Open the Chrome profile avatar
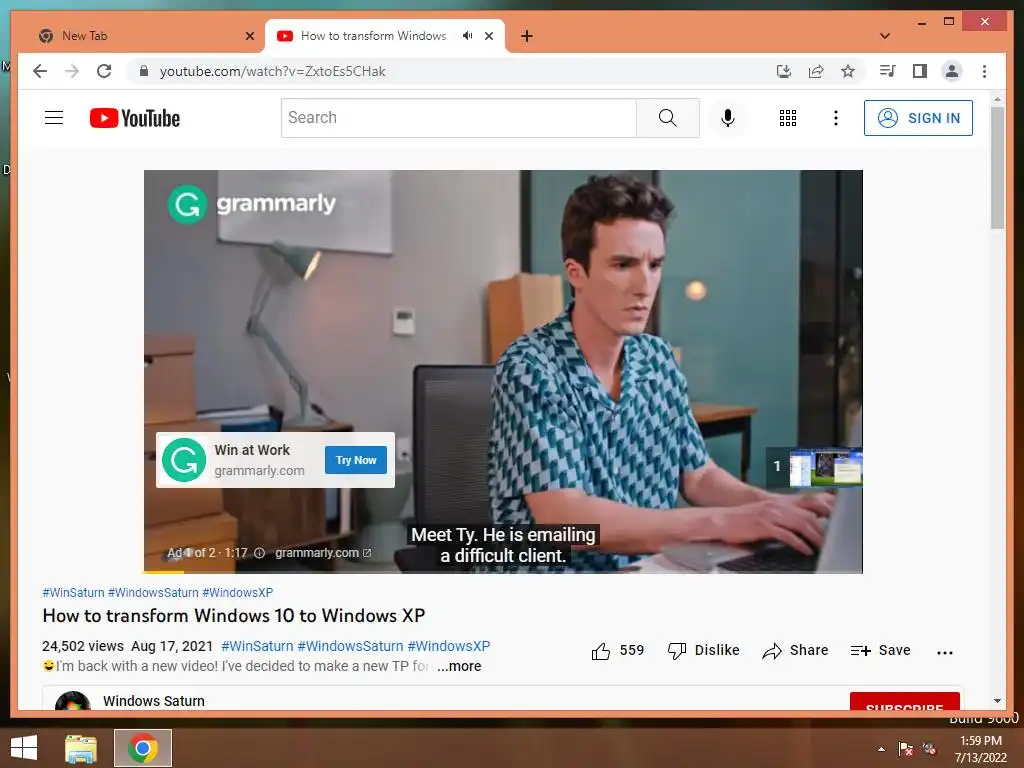 (x=952, y=71)
